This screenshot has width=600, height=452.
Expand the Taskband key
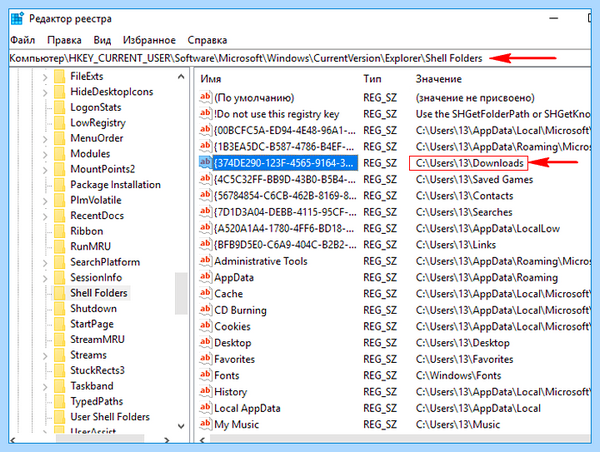[45, 387]
